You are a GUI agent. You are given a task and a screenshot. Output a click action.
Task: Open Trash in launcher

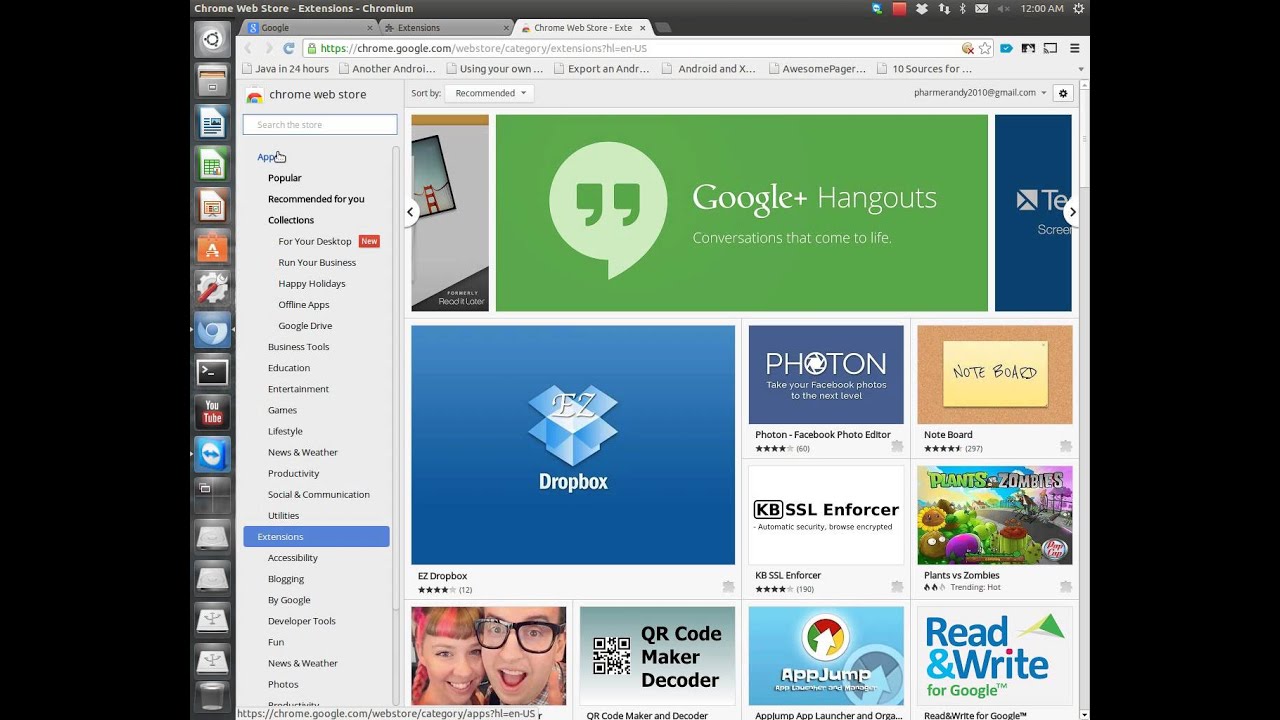(x=212, y=696)
